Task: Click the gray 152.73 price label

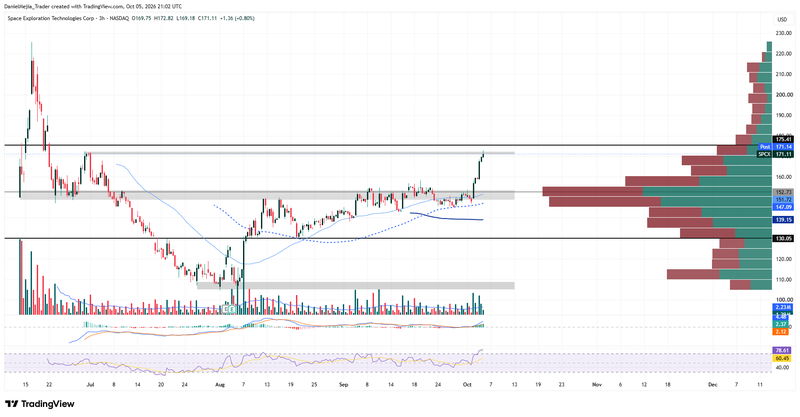Action: coord(783,192)
